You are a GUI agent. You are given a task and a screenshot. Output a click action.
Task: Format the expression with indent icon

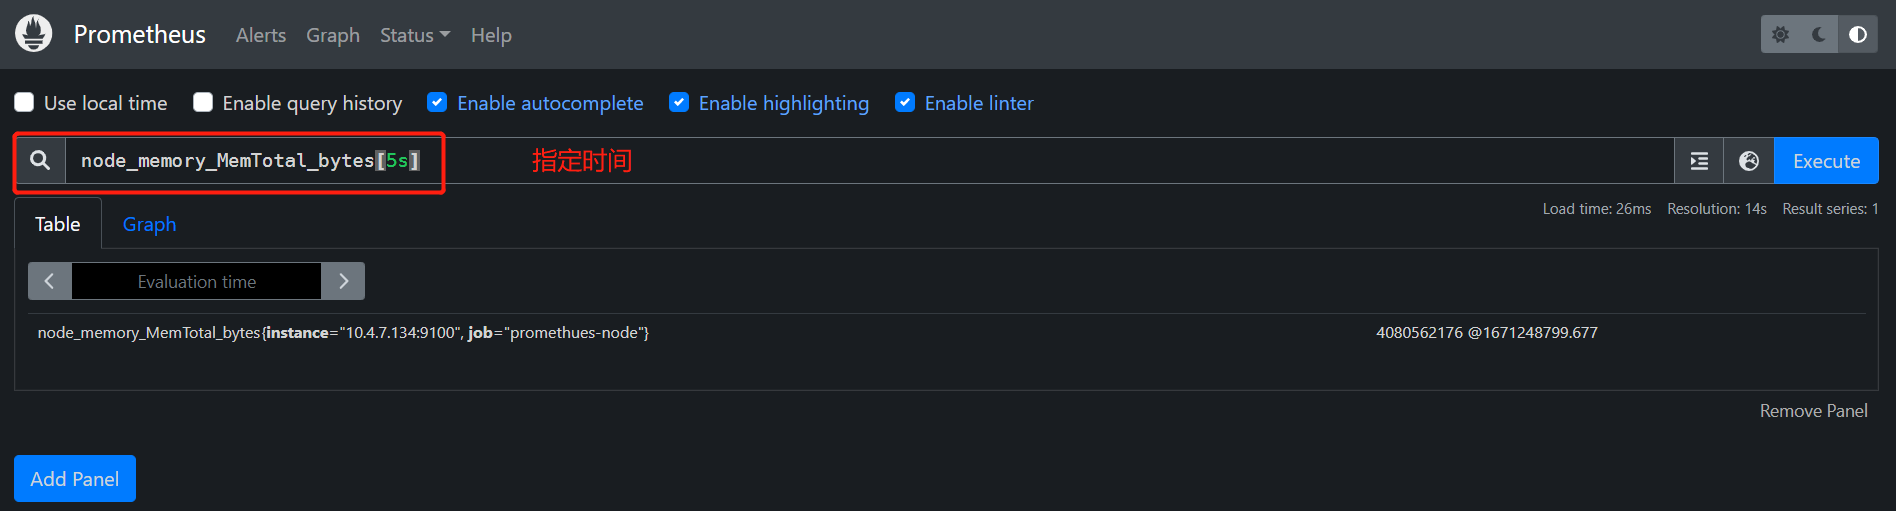click(1699, 161)
